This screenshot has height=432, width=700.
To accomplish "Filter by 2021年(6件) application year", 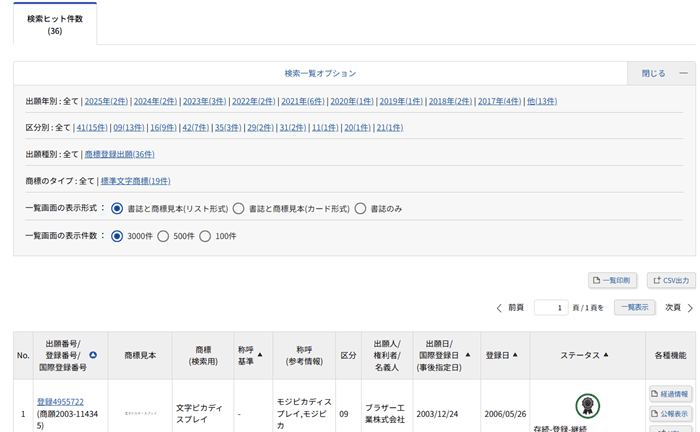I will pyautogui.click(x=302, y=101).
